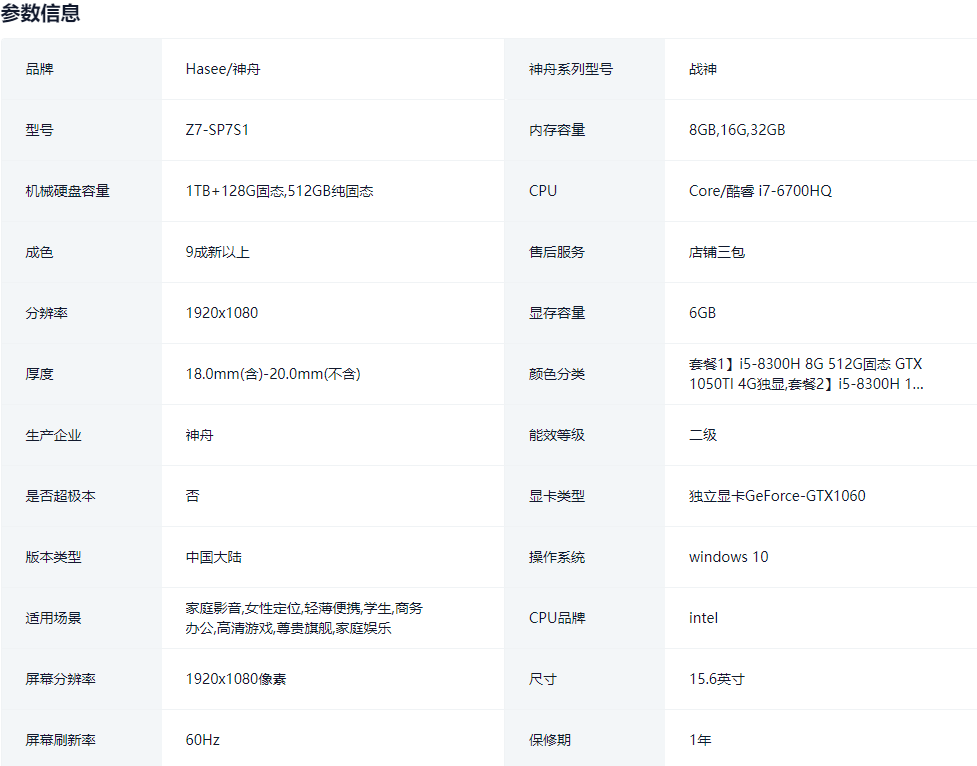Click the value '1920x1080像素'
Viewport: 977px width, 766px height.
236,679
